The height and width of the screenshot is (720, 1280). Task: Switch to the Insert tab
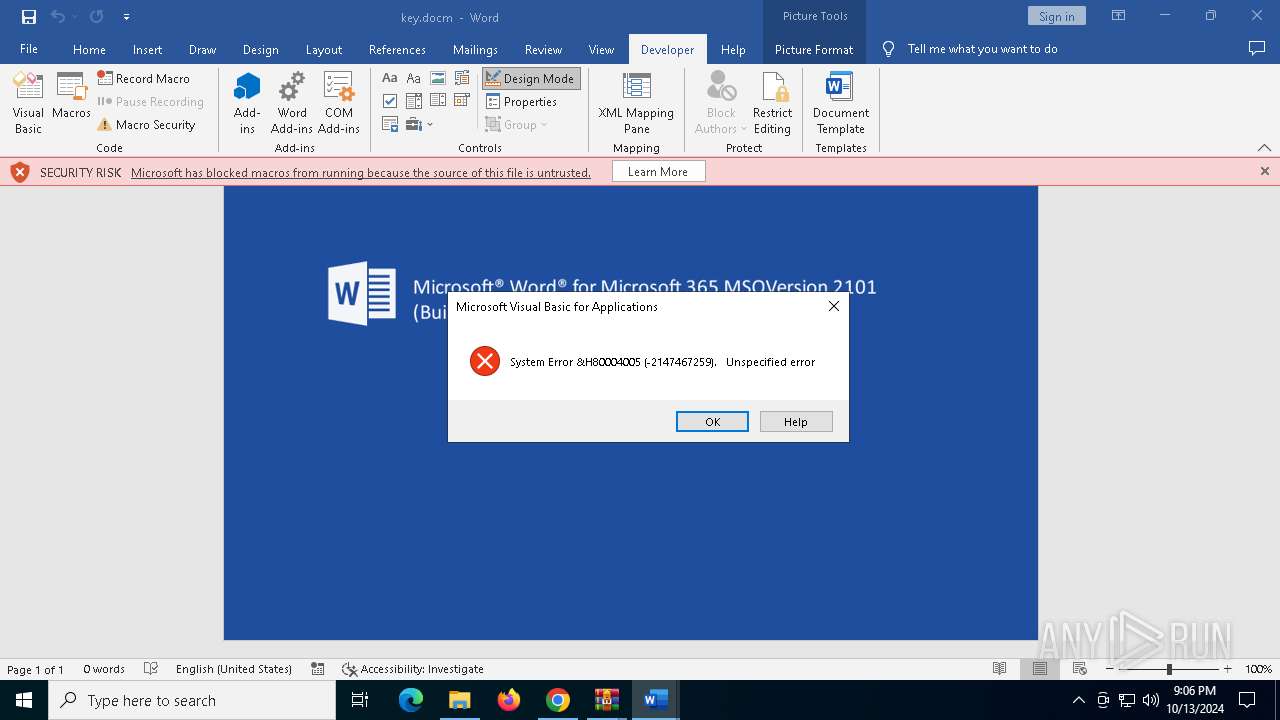147,49
